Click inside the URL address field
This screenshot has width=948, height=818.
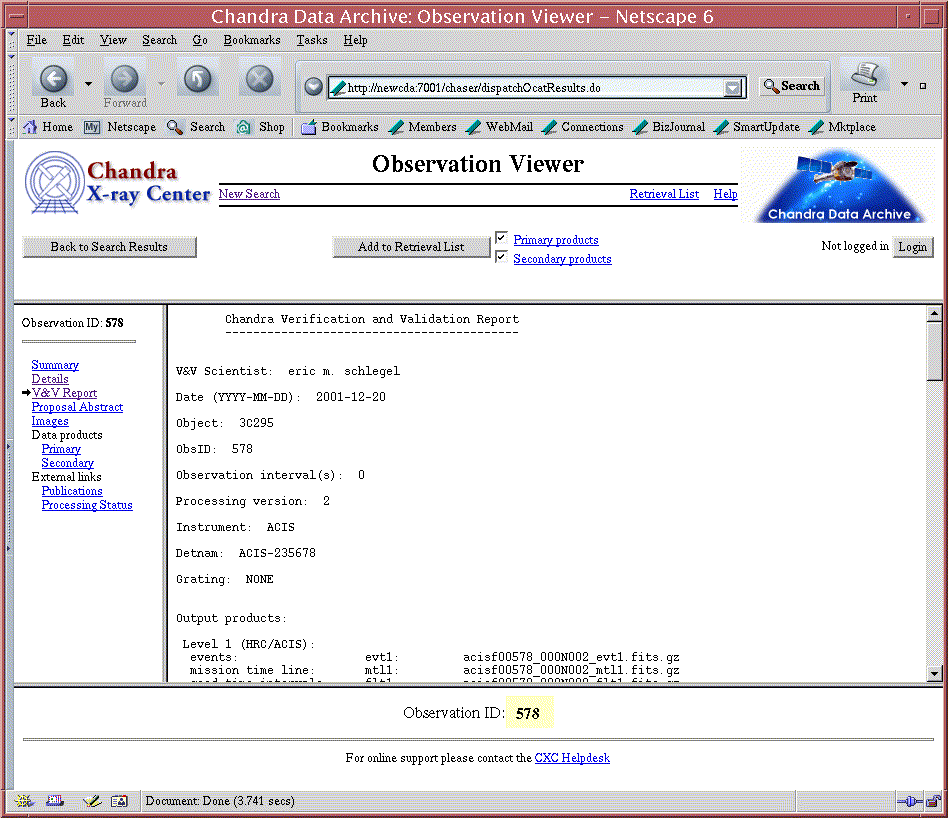pos(530,88)
